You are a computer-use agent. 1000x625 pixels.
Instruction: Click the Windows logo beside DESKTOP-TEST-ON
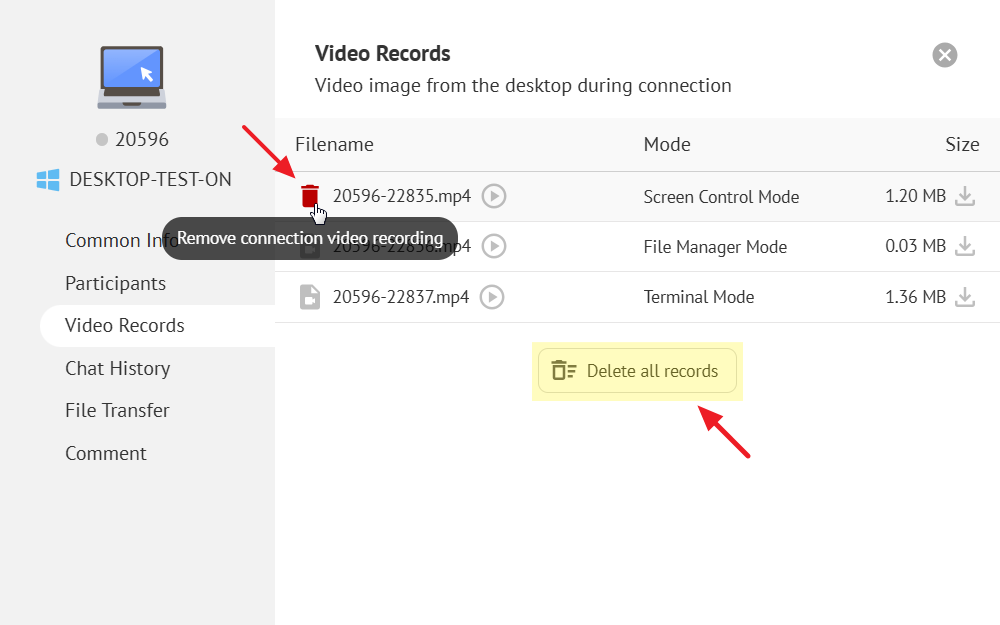click(47, 180)
